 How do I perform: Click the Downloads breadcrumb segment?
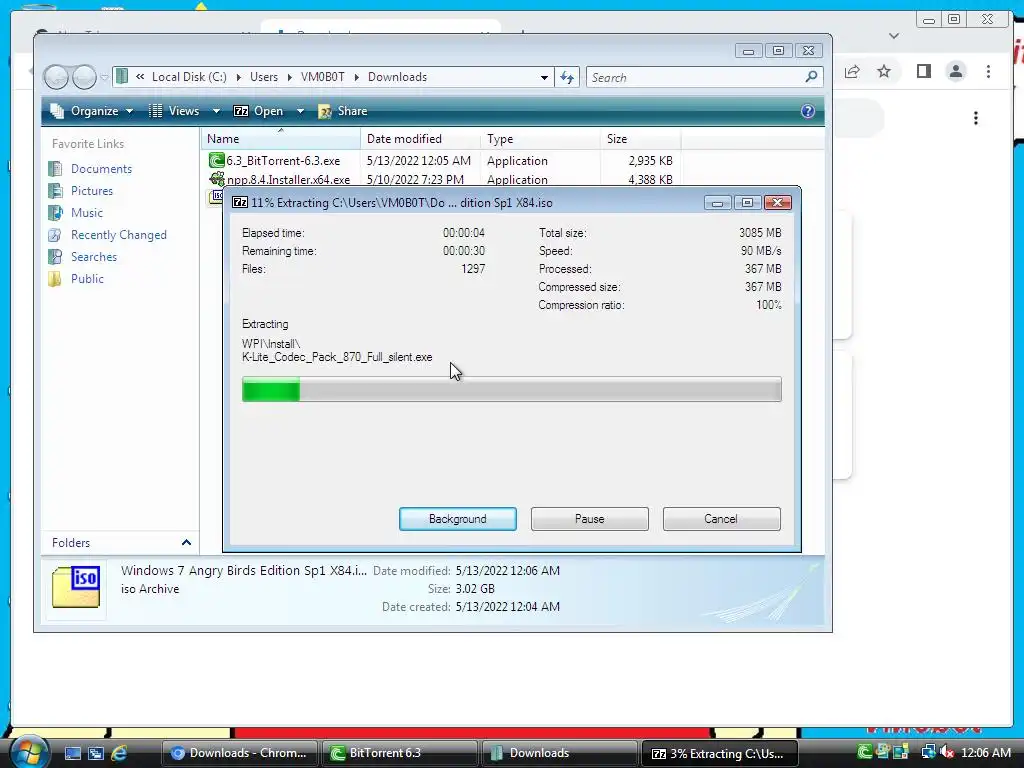pyautogui.click(x=397, y=77)
